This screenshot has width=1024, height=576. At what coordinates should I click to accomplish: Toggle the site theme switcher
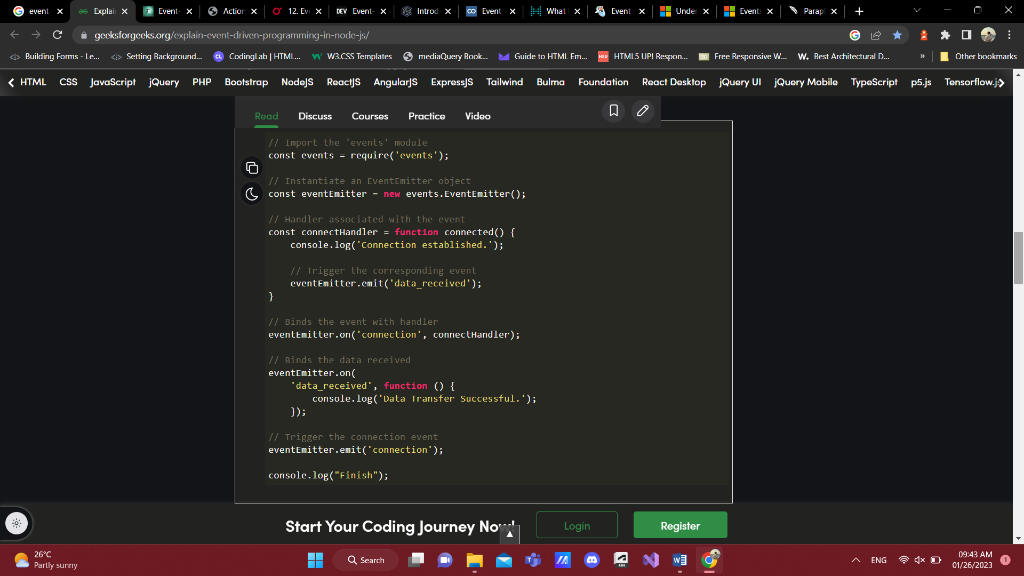pyautogui.click(x=17, y=522)
